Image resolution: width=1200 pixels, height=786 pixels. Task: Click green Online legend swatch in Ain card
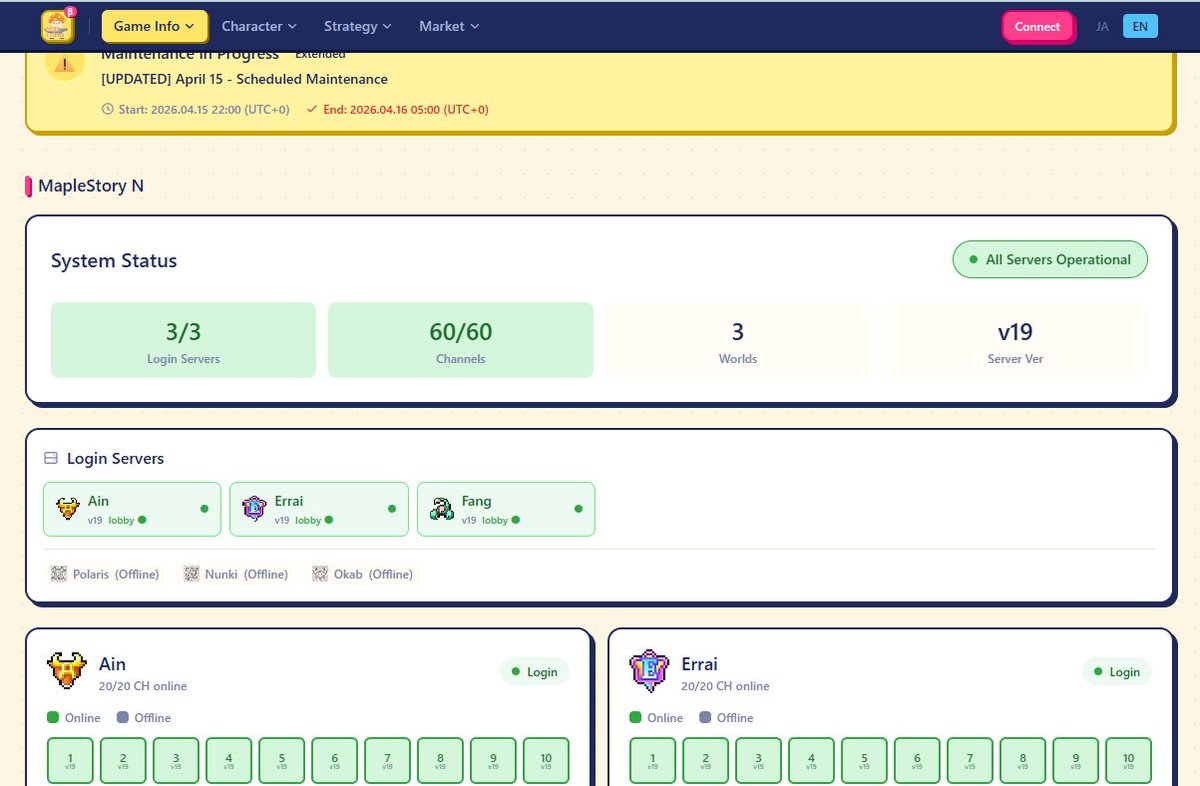pyautogui.click(x=53, y=717)
